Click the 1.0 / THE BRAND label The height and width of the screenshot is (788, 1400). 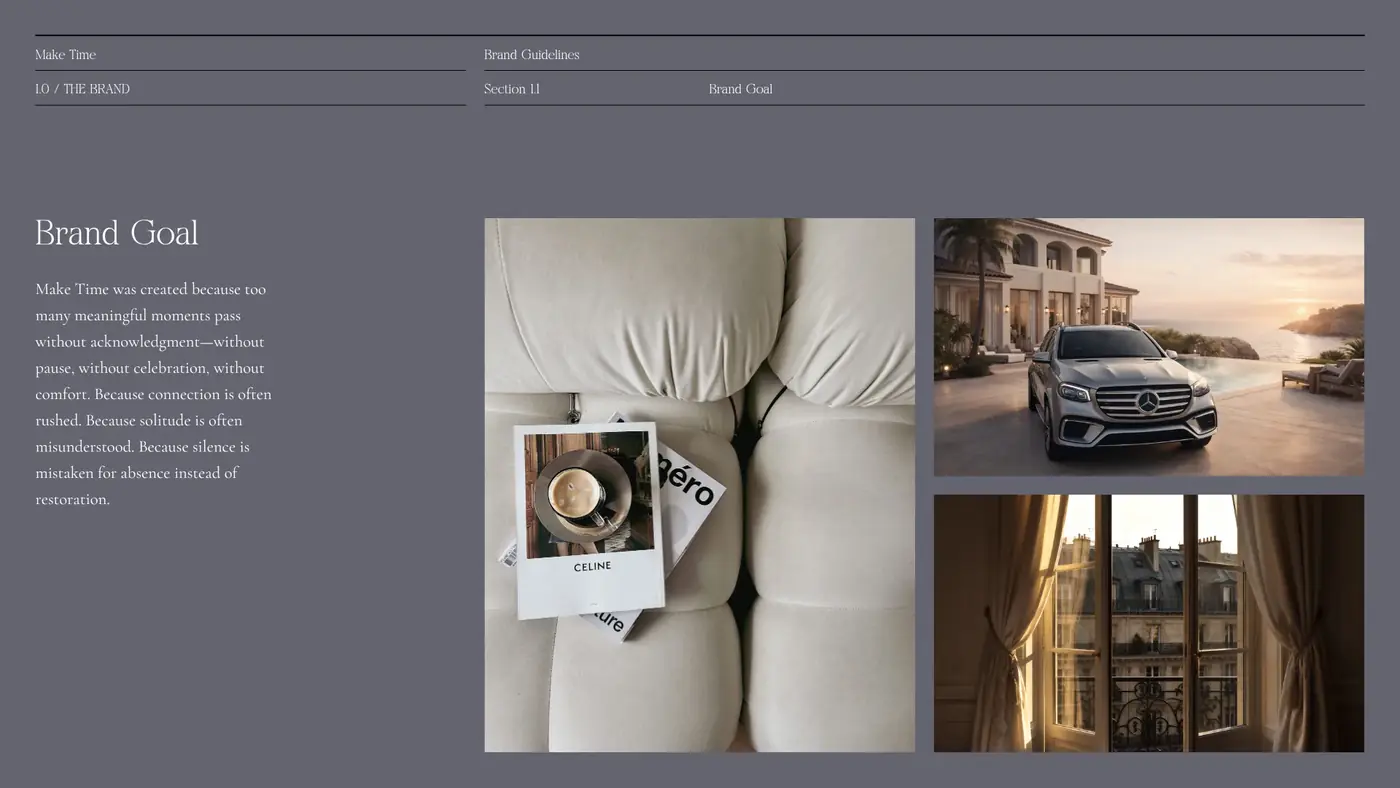[x=83, y=89]
